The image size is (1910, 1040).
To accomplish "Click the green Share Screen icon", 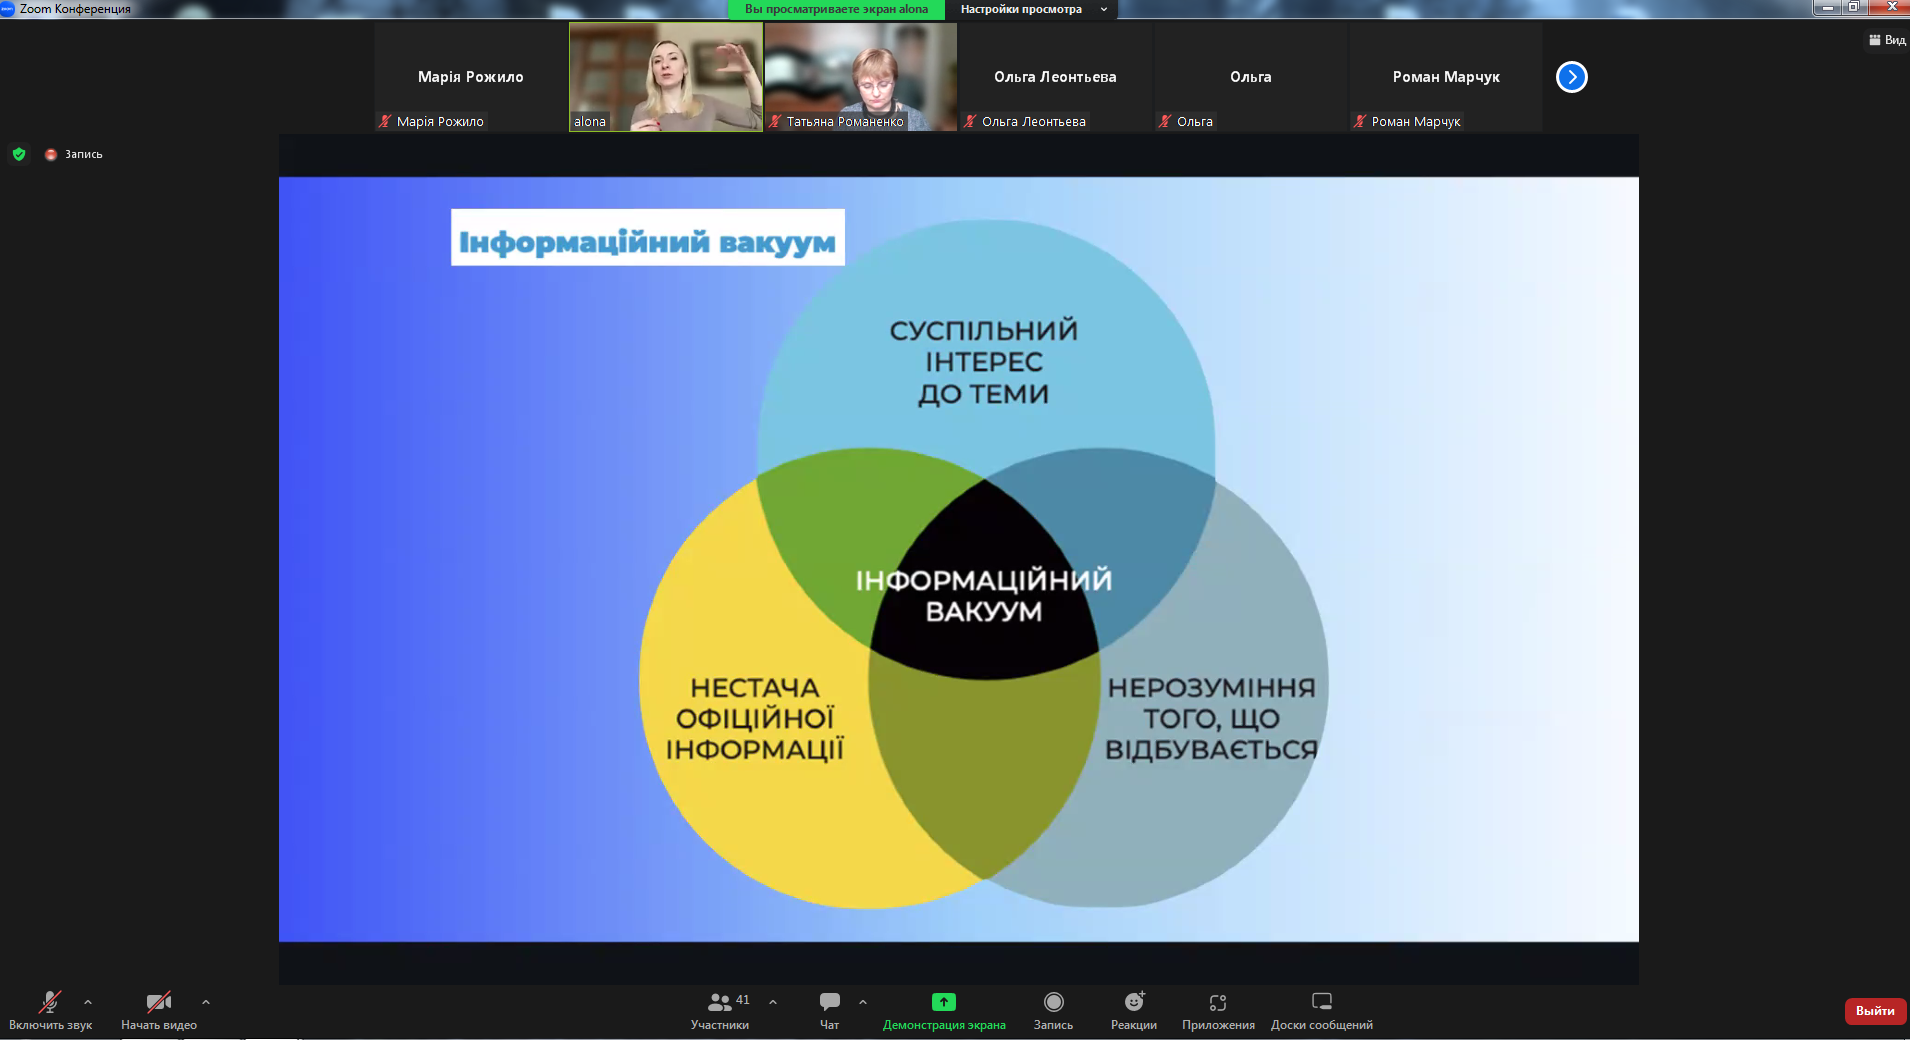I will (943, 1002).
